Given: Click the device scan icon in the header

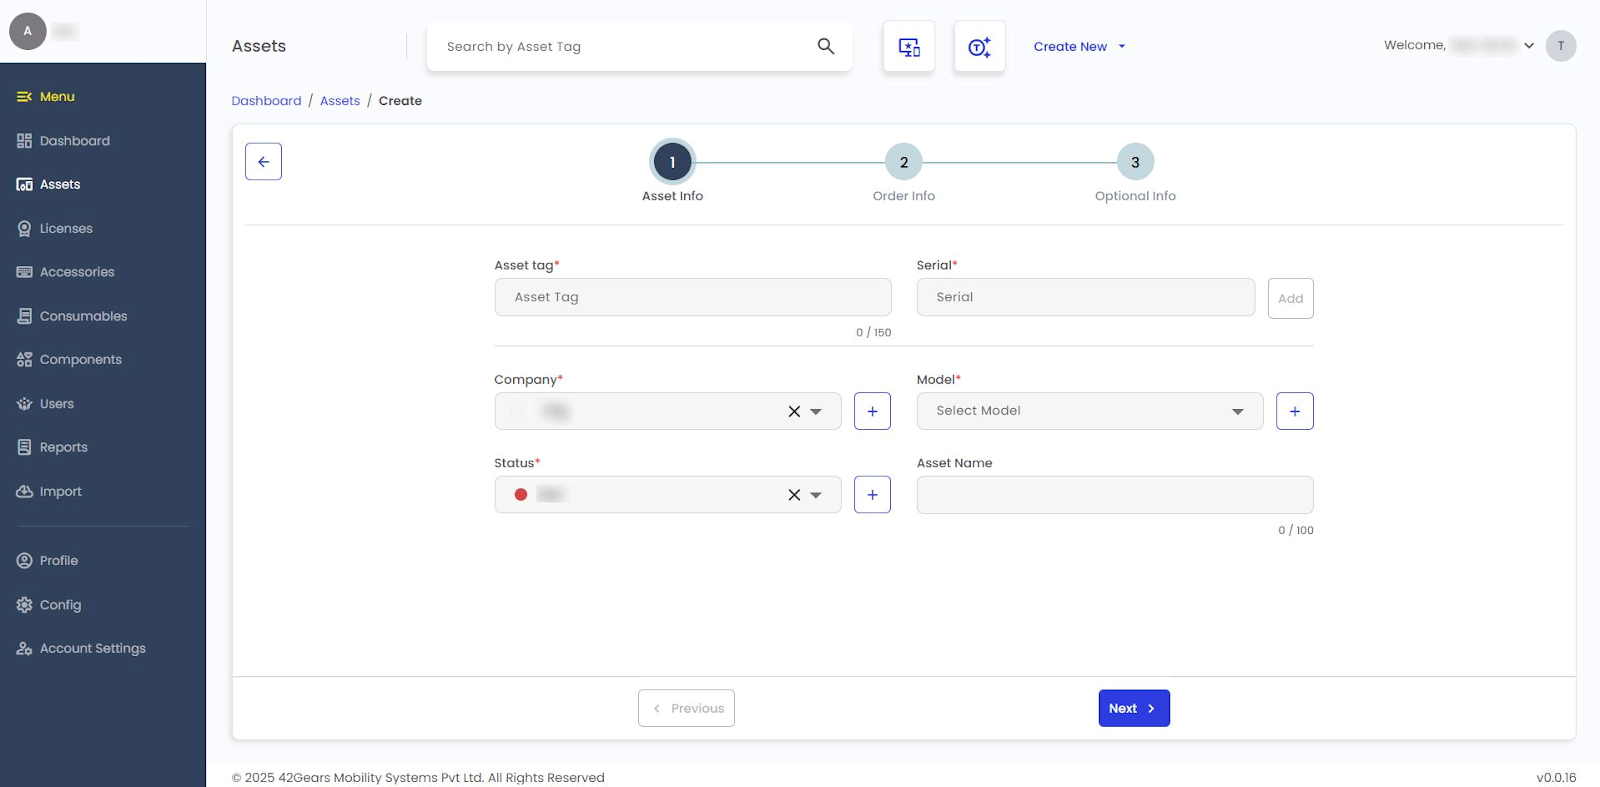Looking at the screenshot, I should 909,47.
